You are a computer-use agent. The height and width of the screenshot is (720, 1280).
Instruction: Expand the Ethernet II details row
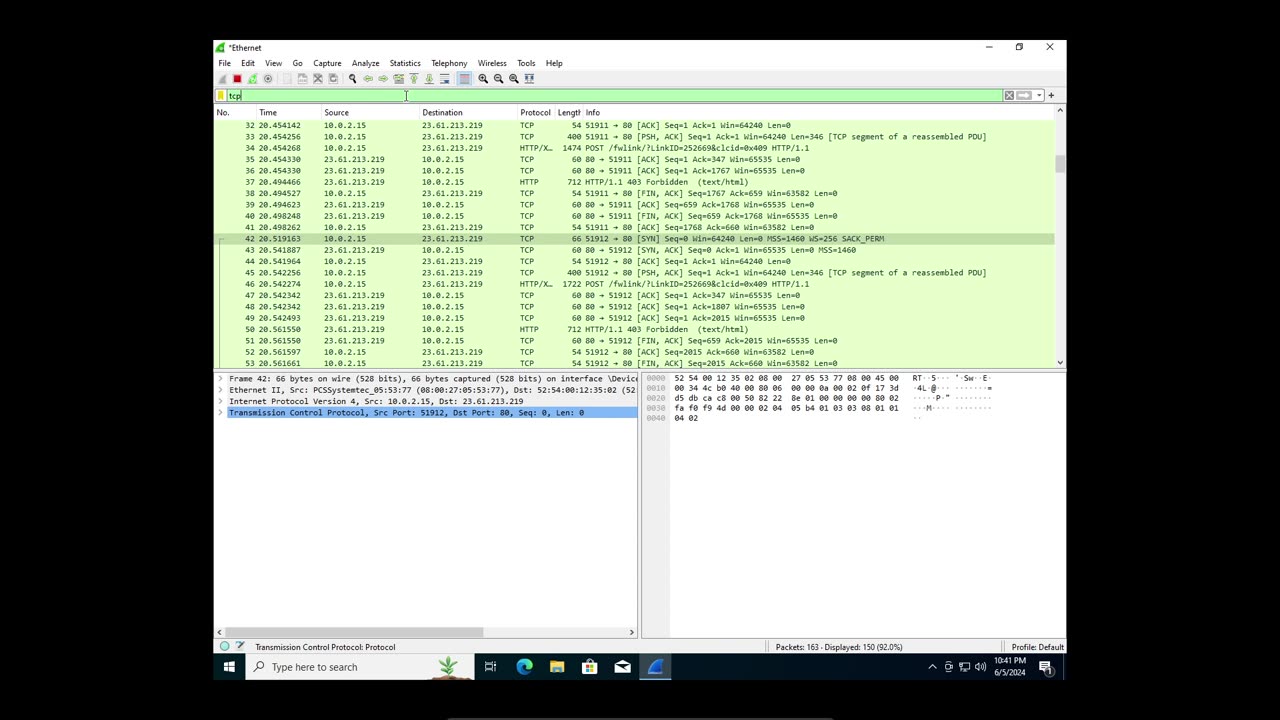click(x=221, y=390)
